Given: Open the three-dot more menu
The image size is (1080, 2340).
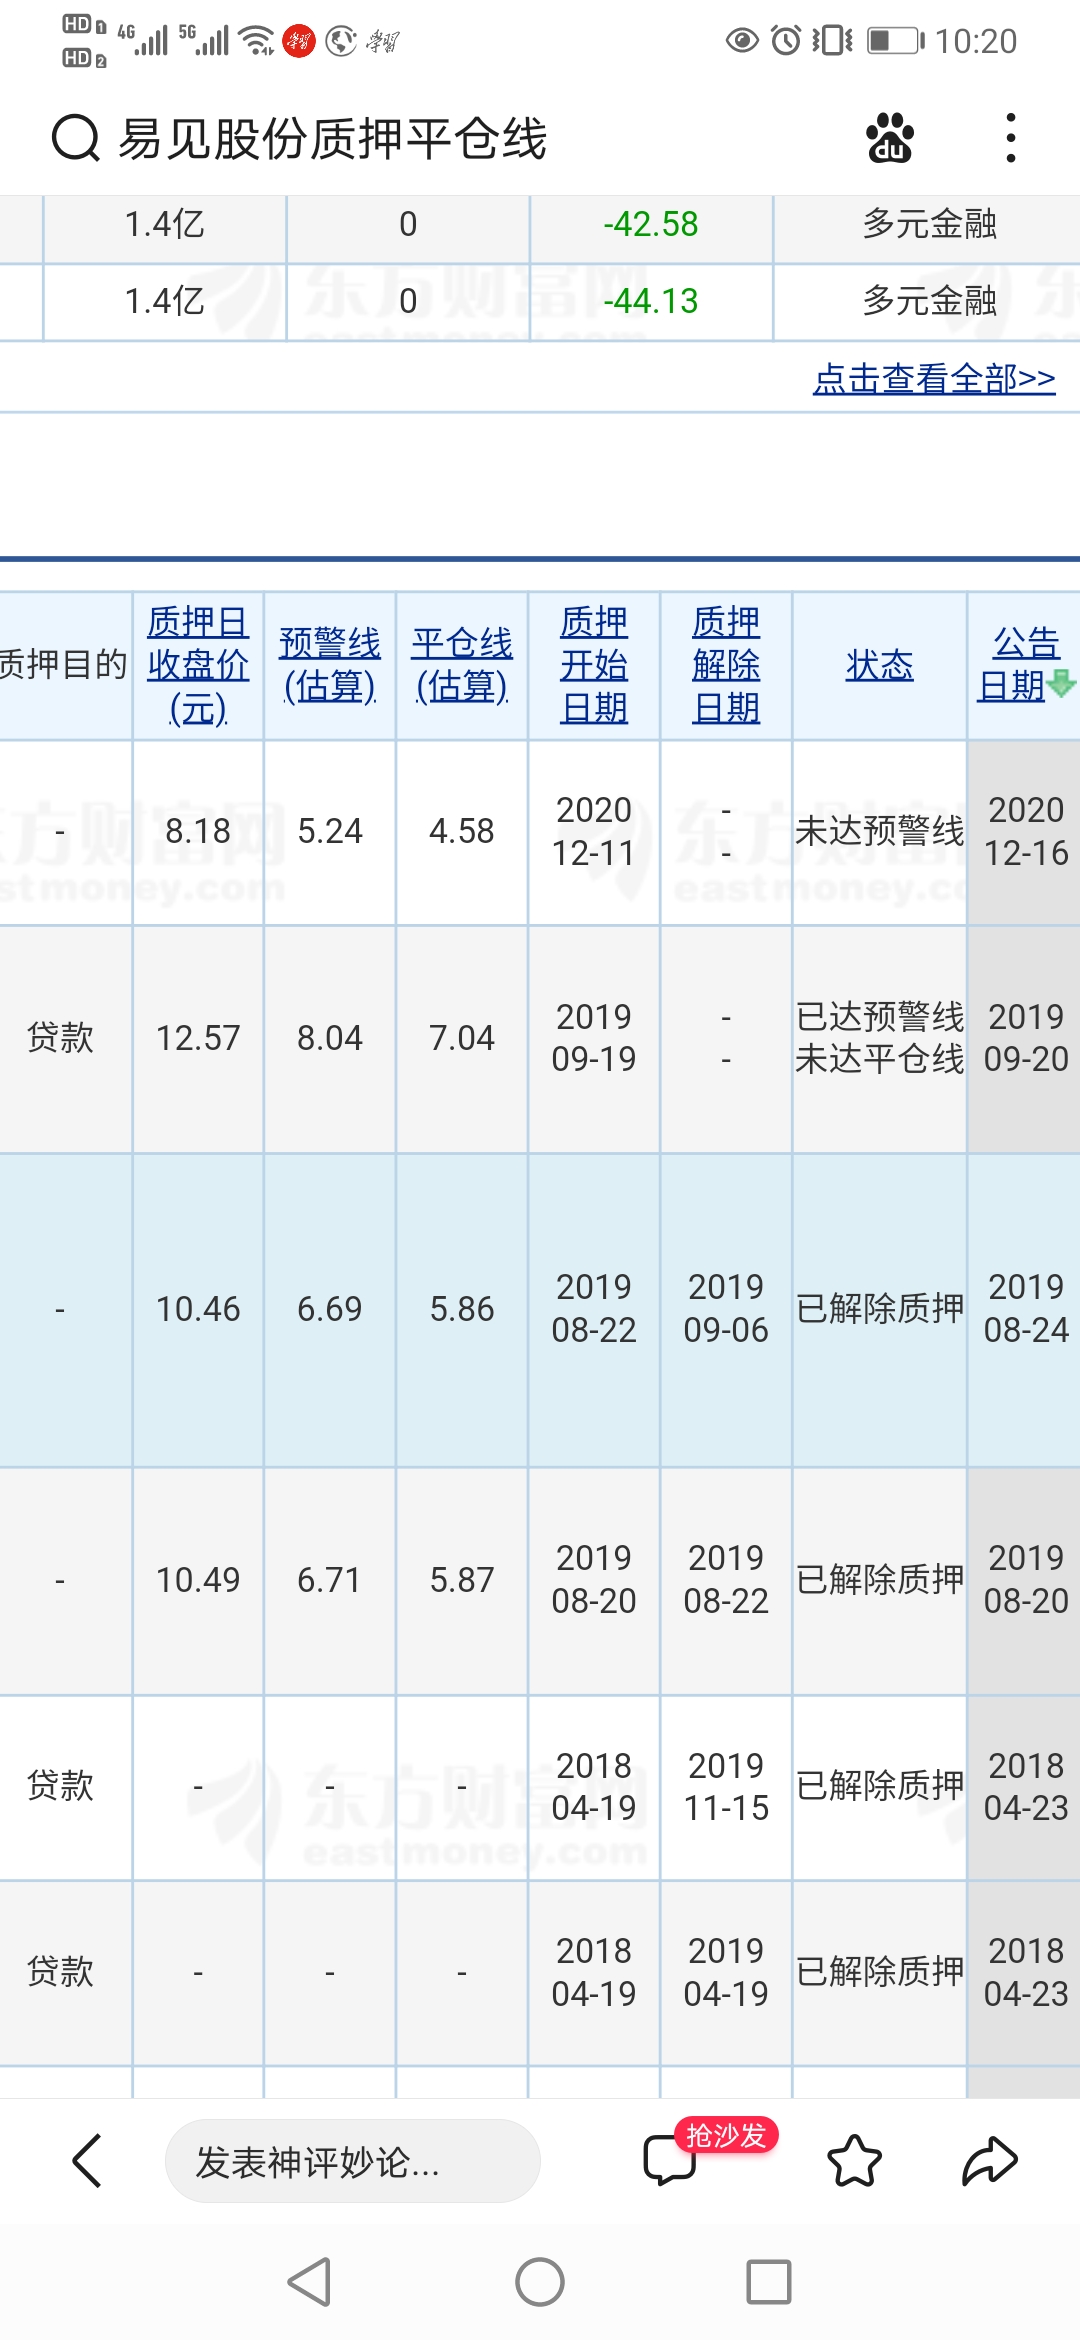Looking at the screenshot, I should [1011, 138].
